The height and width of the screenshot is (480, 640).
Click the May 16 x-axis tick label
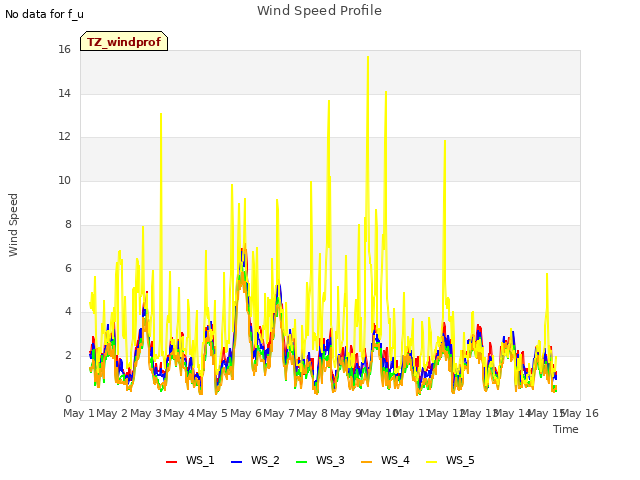580,413
